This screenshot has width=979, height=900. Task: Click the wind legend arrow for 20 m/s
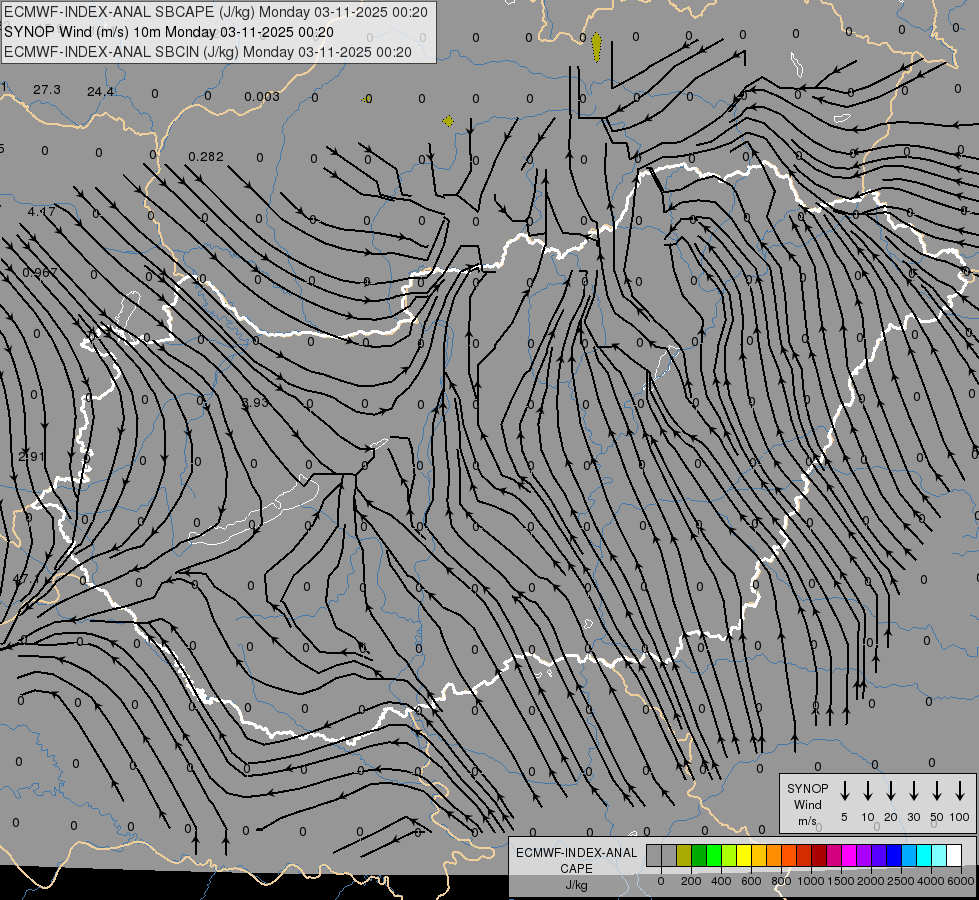coord(890,791)
